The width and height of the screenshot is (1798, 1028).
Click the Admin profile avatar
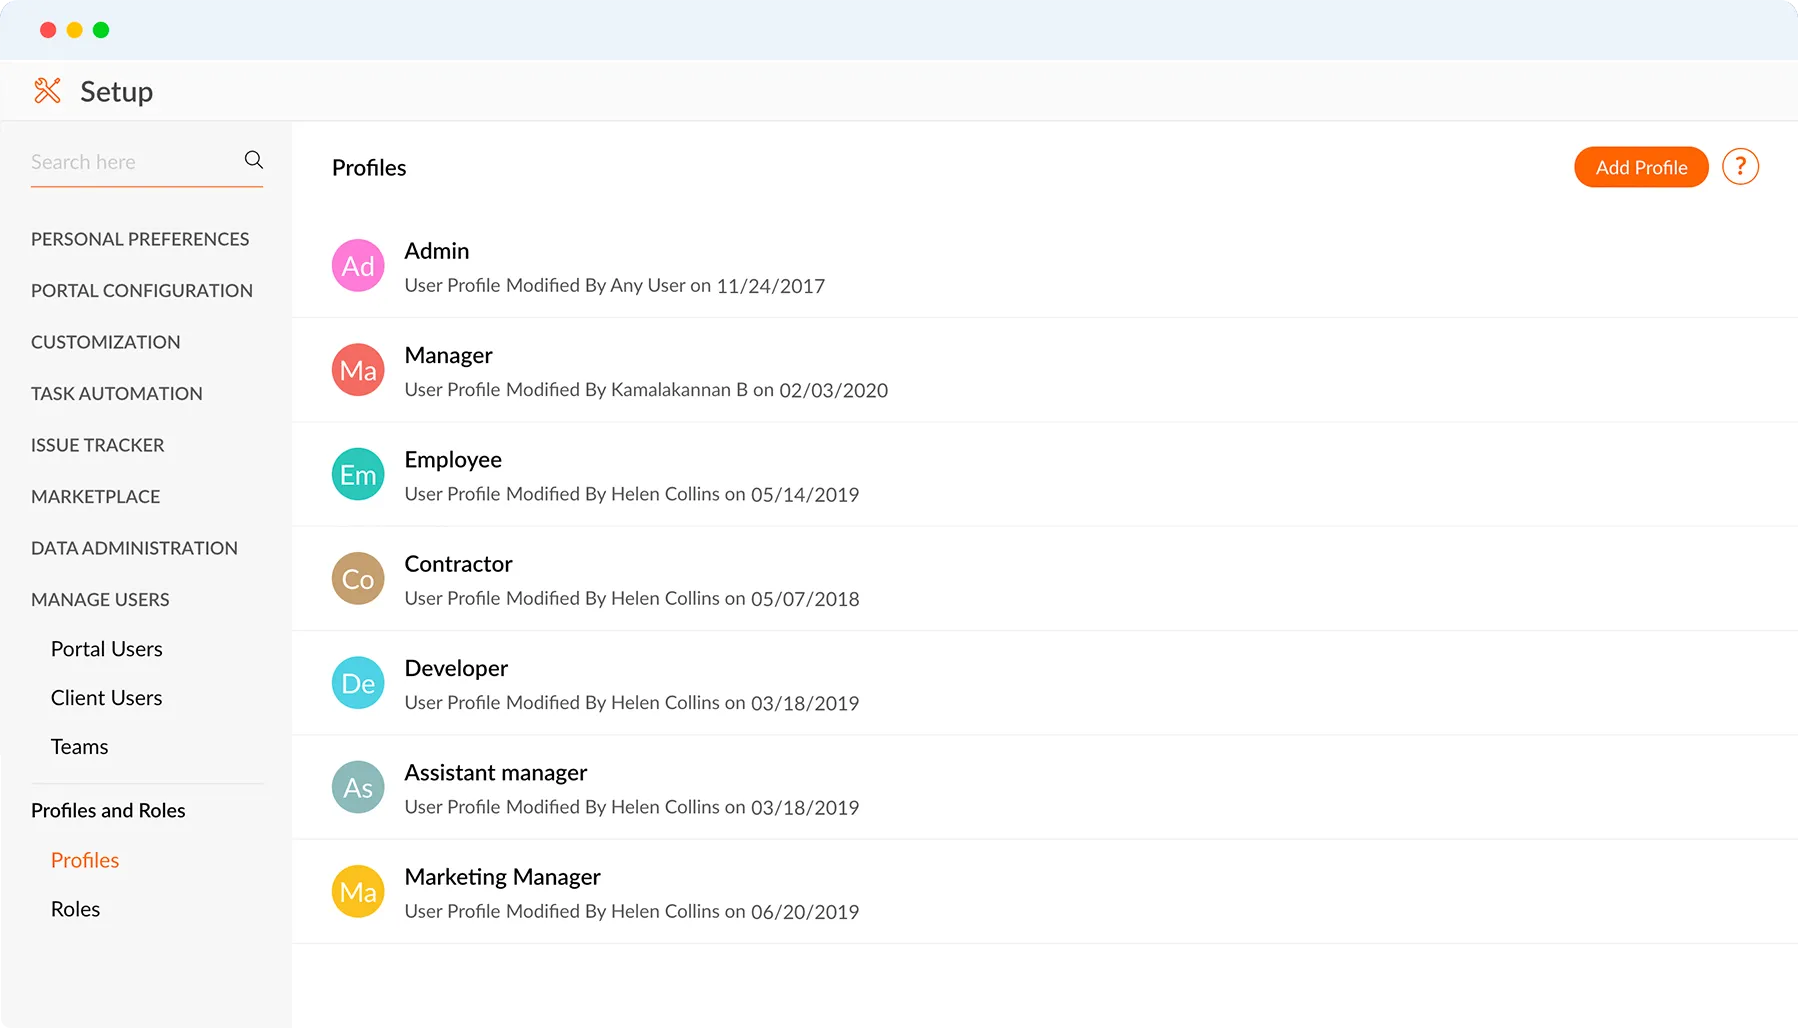pyautogui.click(x=357, y=265)
